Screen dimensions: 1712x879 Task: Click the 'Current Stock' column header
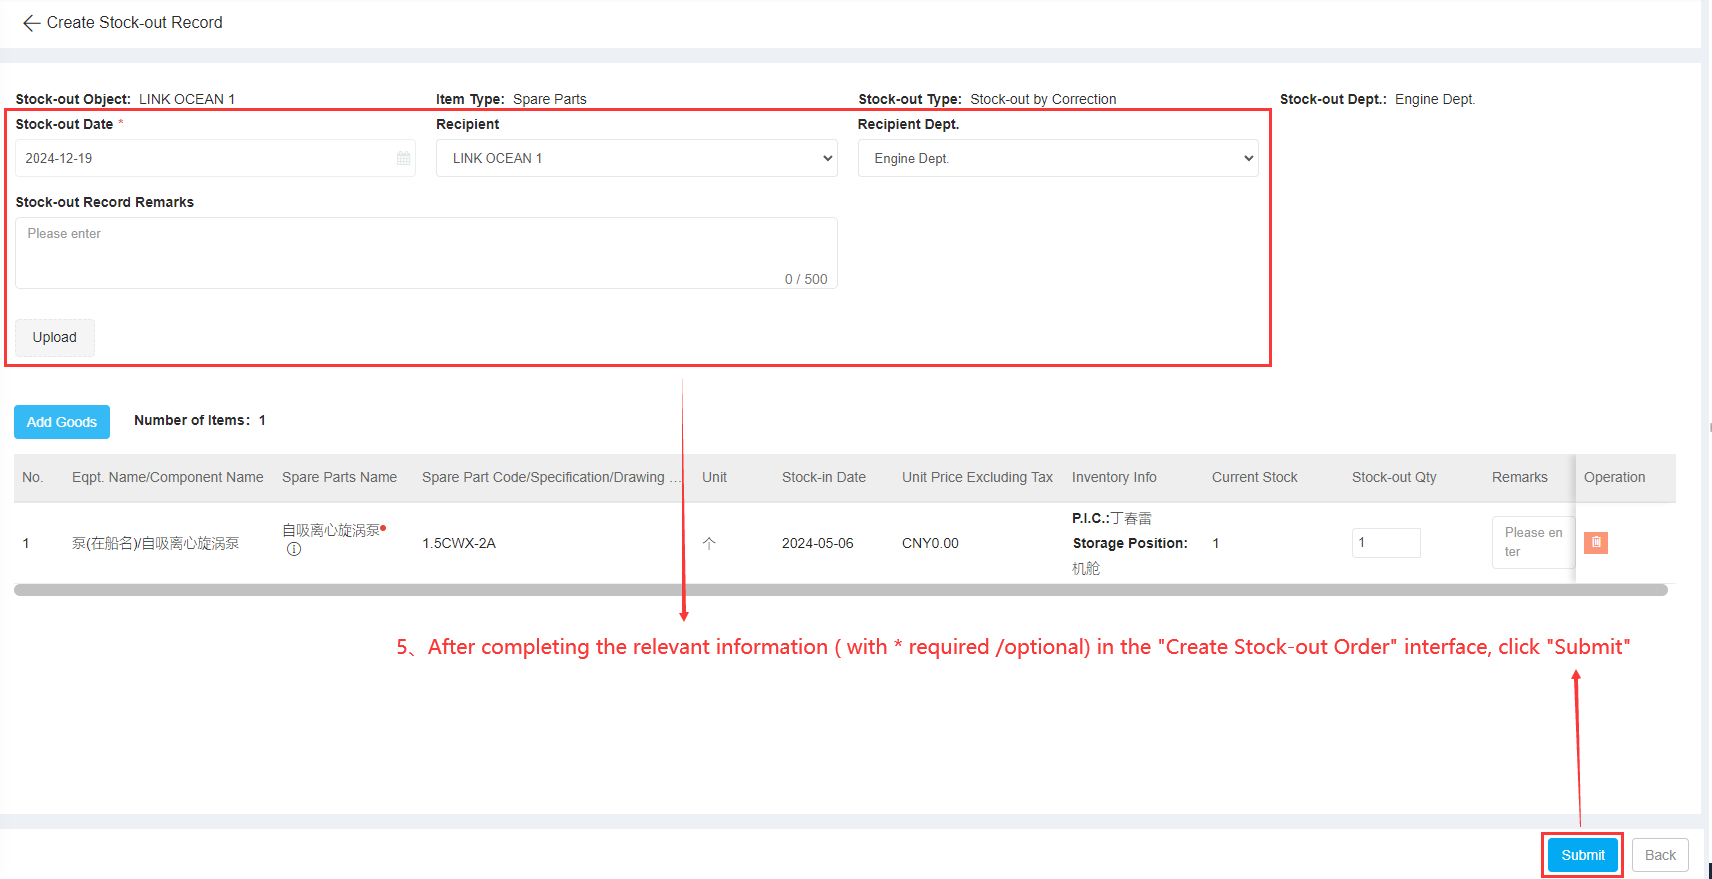pyautogui.click(x=1255, y=477)
